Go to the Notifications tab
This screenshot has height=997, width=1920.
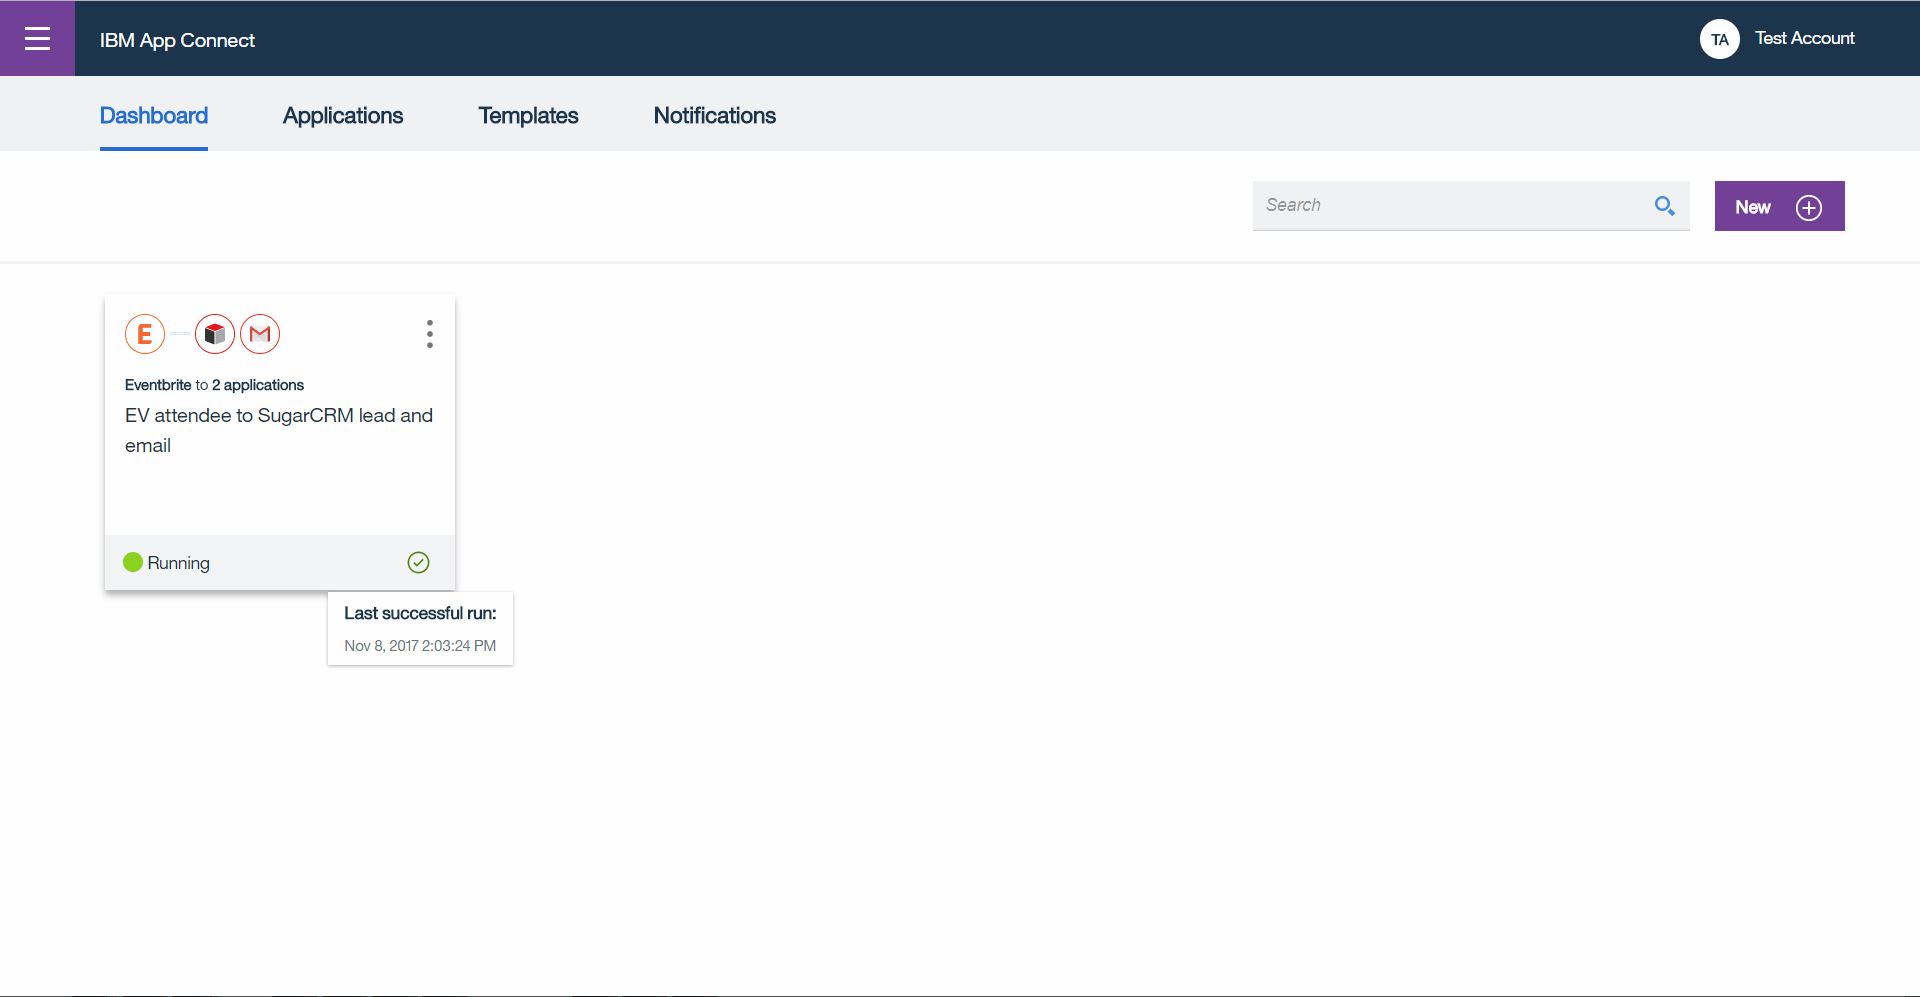click(x=714, y=115)
